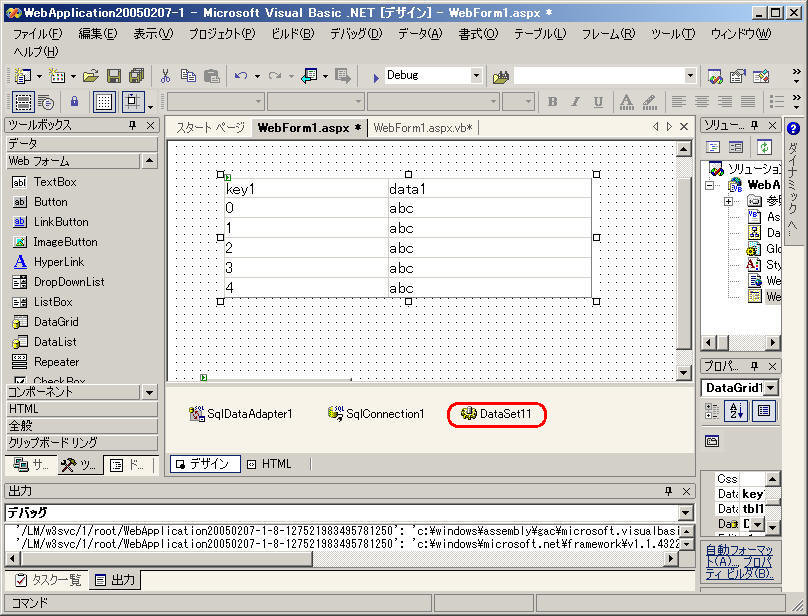Switch to the WebForm1.aspx.vb tab

click(422, 127)
